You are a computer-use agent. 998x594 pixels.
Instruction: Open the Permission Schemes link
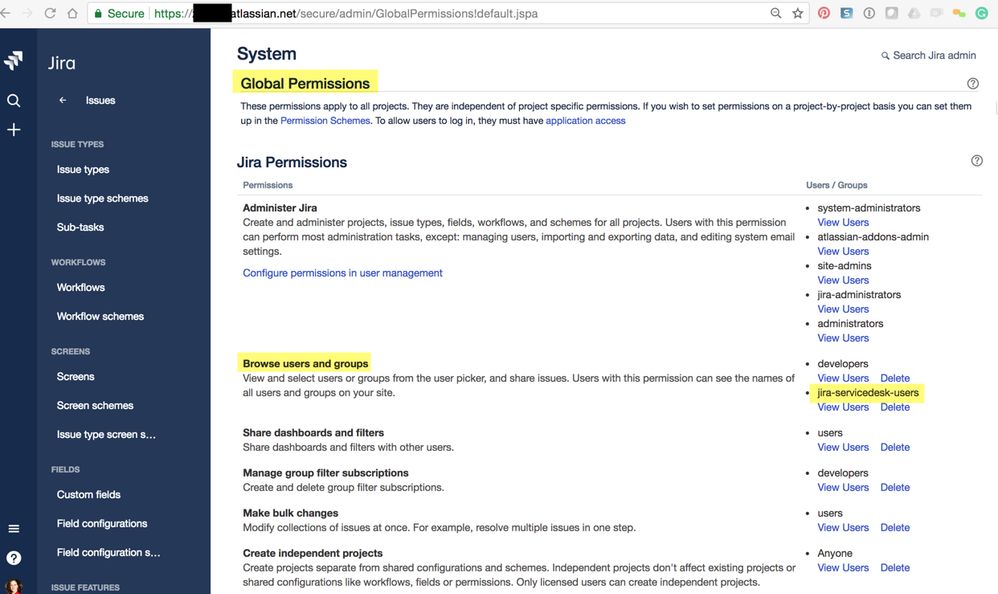coord(325,120)
